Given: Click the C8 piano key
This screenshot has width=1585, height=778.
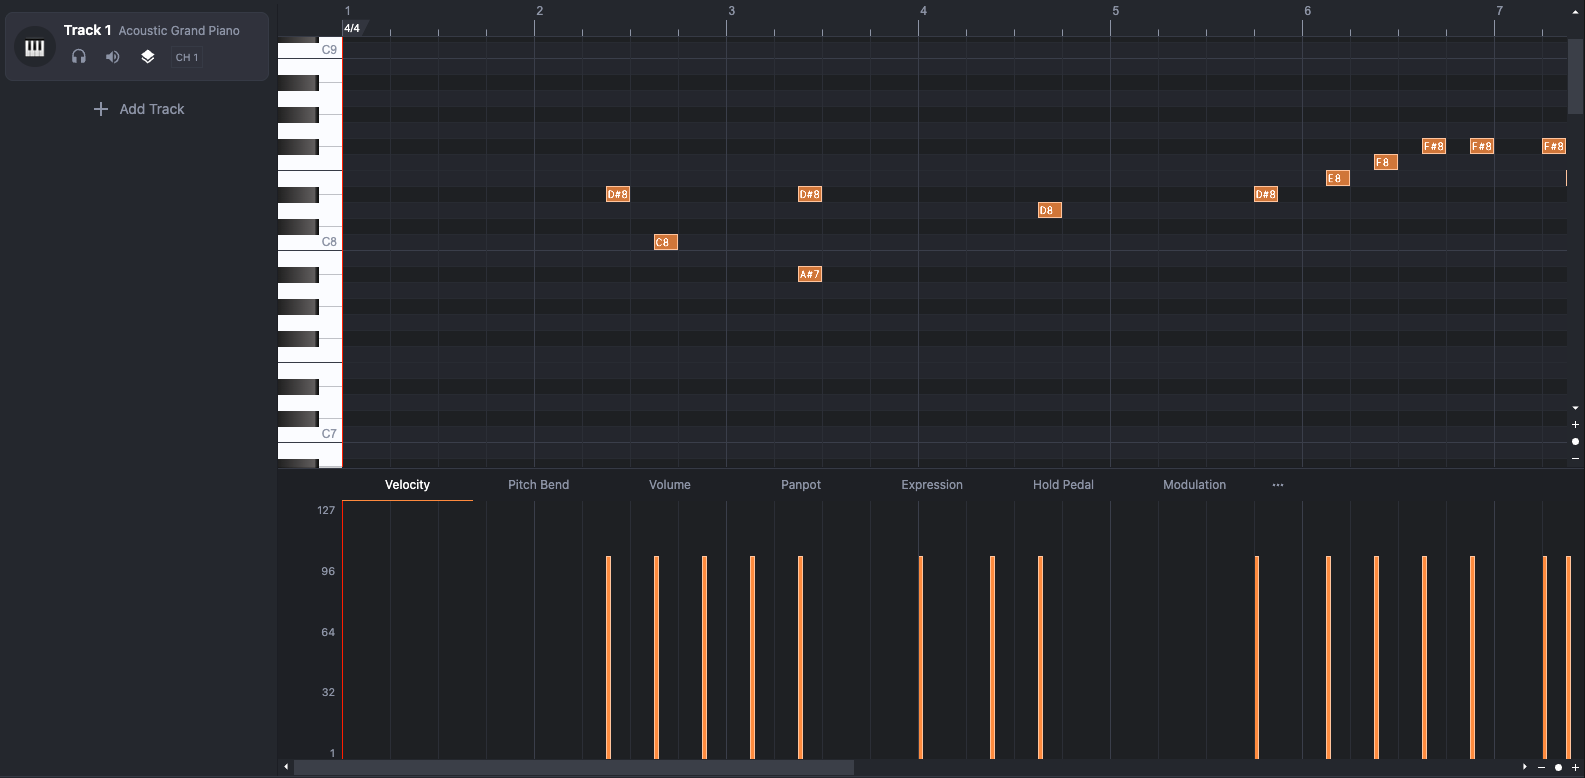Looking at the screenshot, I should tap(310, 242).
